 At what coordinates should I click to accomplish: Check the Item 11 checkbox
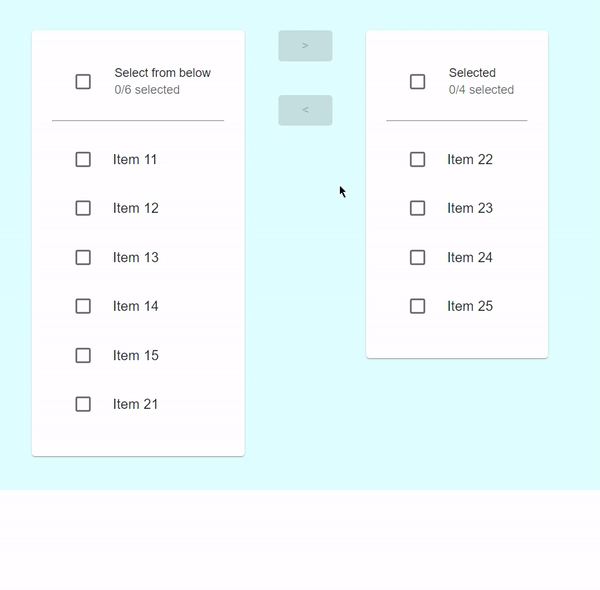(83, 160)
